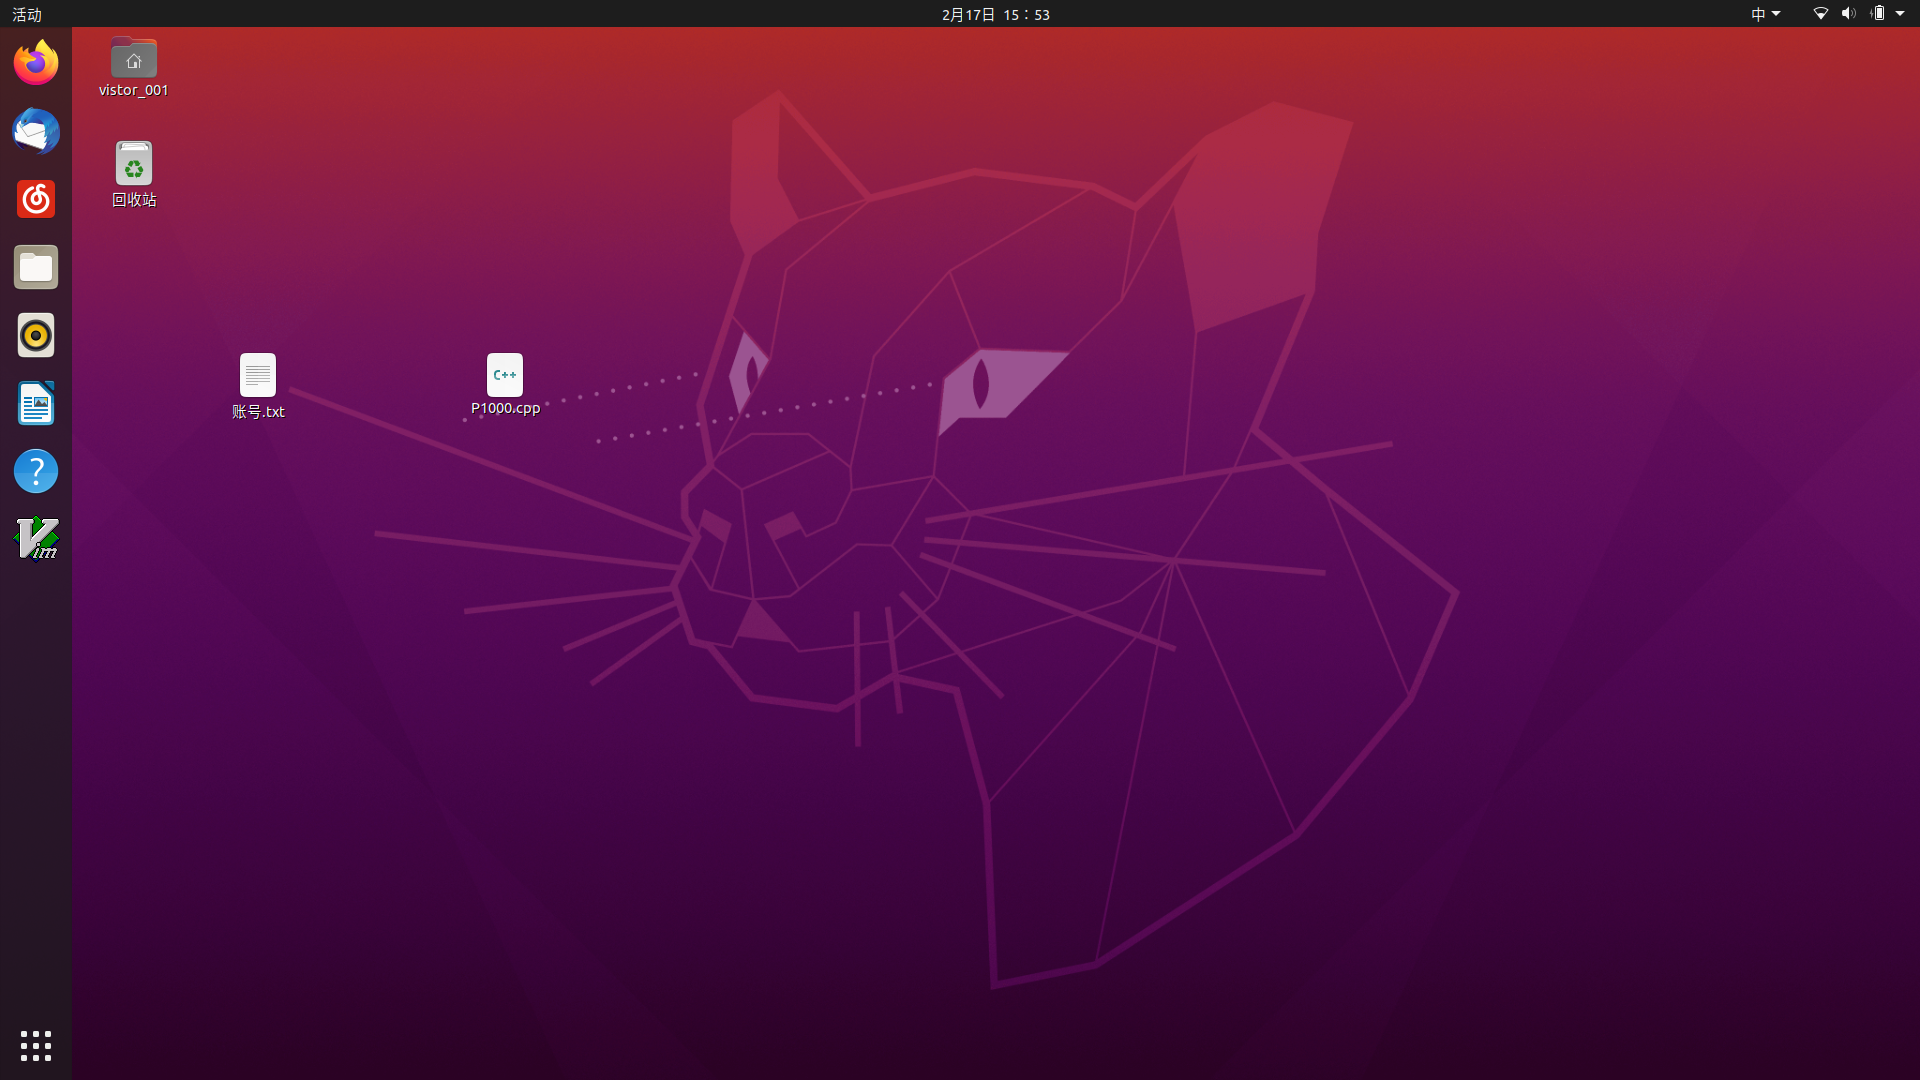The height and width of the screenshot is (1080, 1920).
Task: Click the Wi-Fi network icon
Action: 1820,14
